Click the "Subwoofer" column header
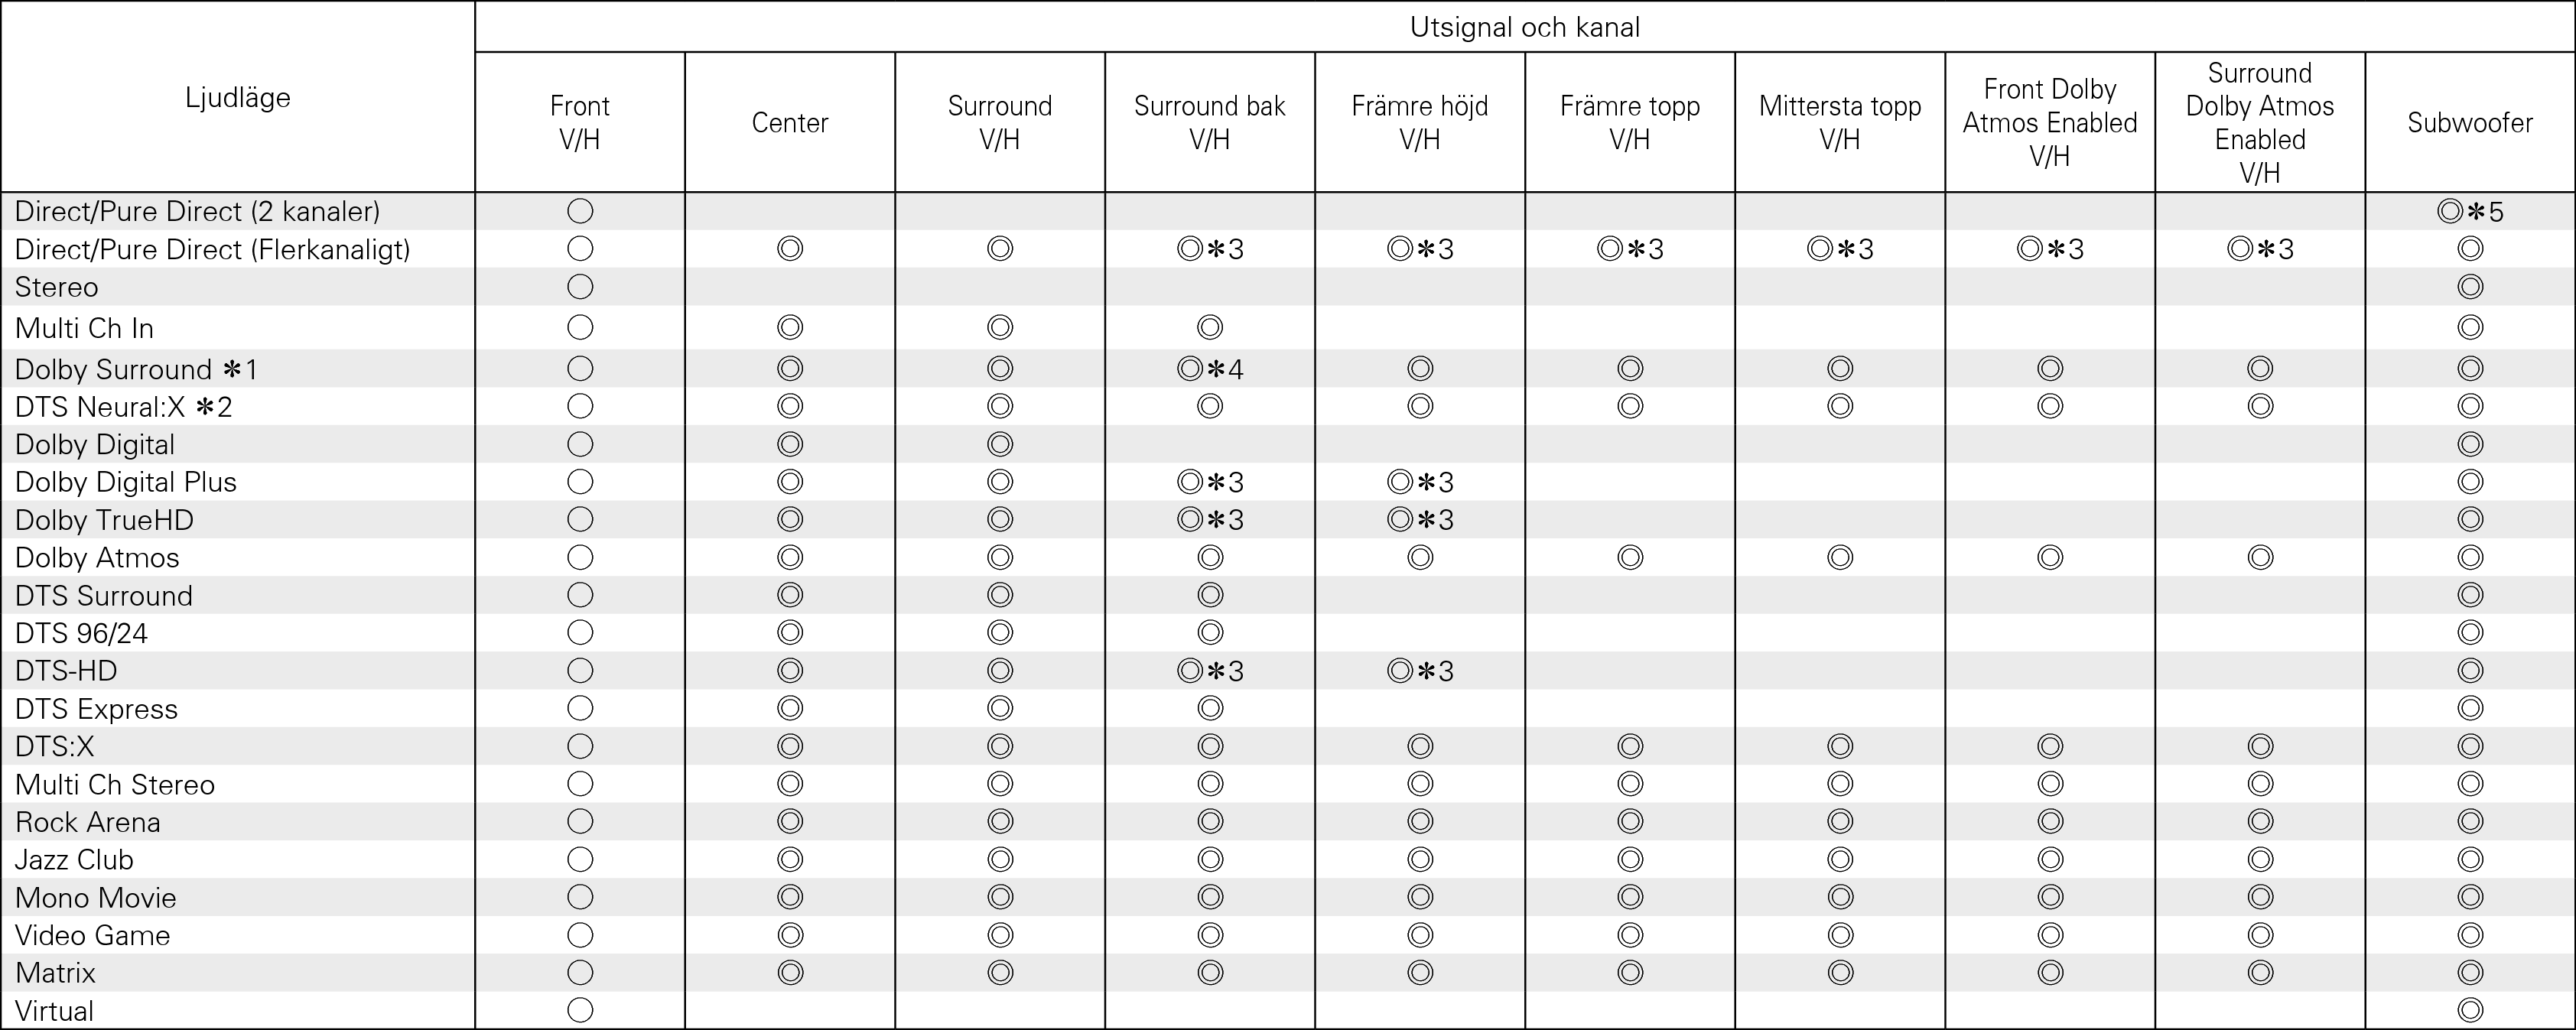This screenshot has width=2576, height=1030. point(2470,122)
